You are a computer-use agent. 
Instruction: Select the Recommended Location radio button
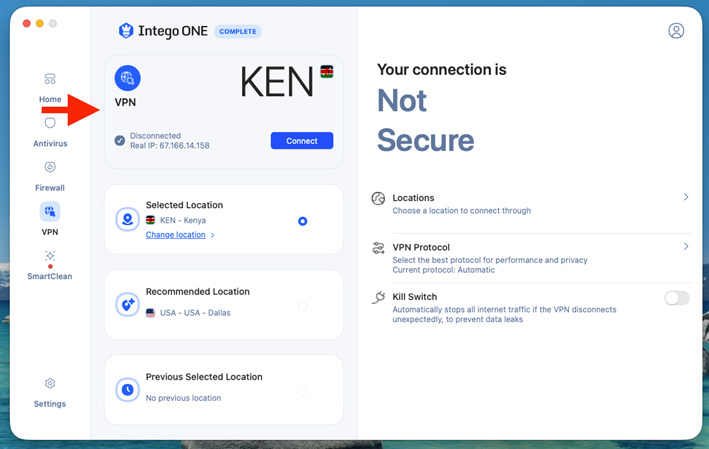pyautogui.click(x=303, y=307)
